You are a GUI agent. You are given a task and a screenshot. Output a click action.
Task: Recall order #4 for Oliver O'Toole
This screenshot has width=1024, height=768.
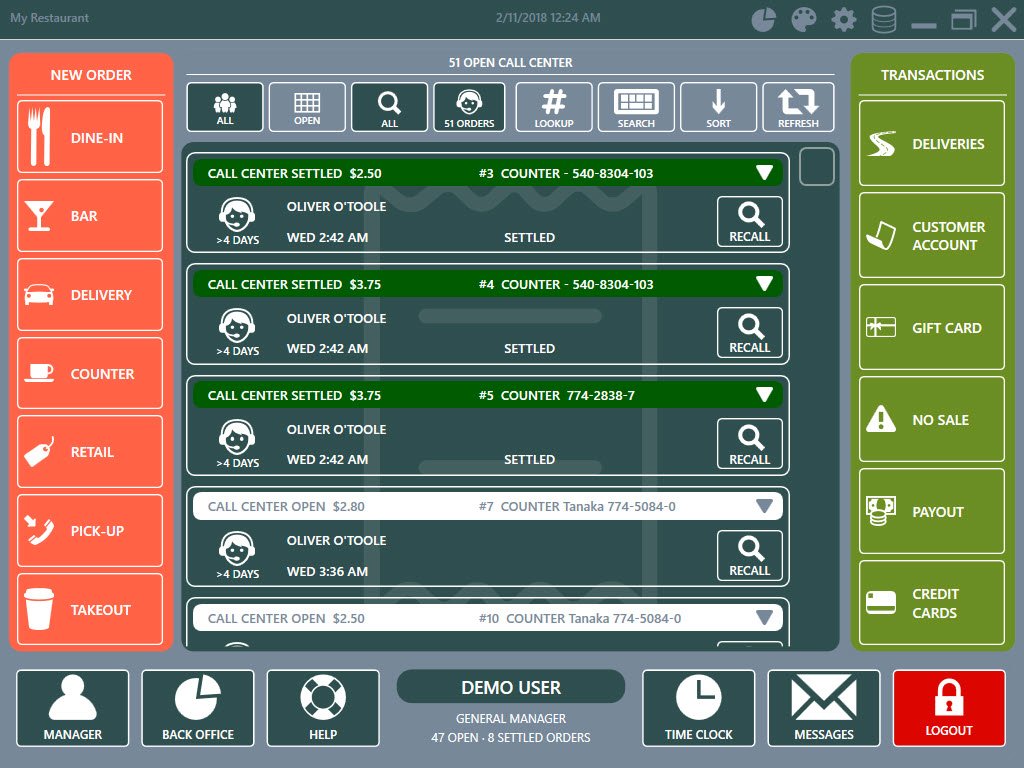pyautogui.click(x=750, y=333)
